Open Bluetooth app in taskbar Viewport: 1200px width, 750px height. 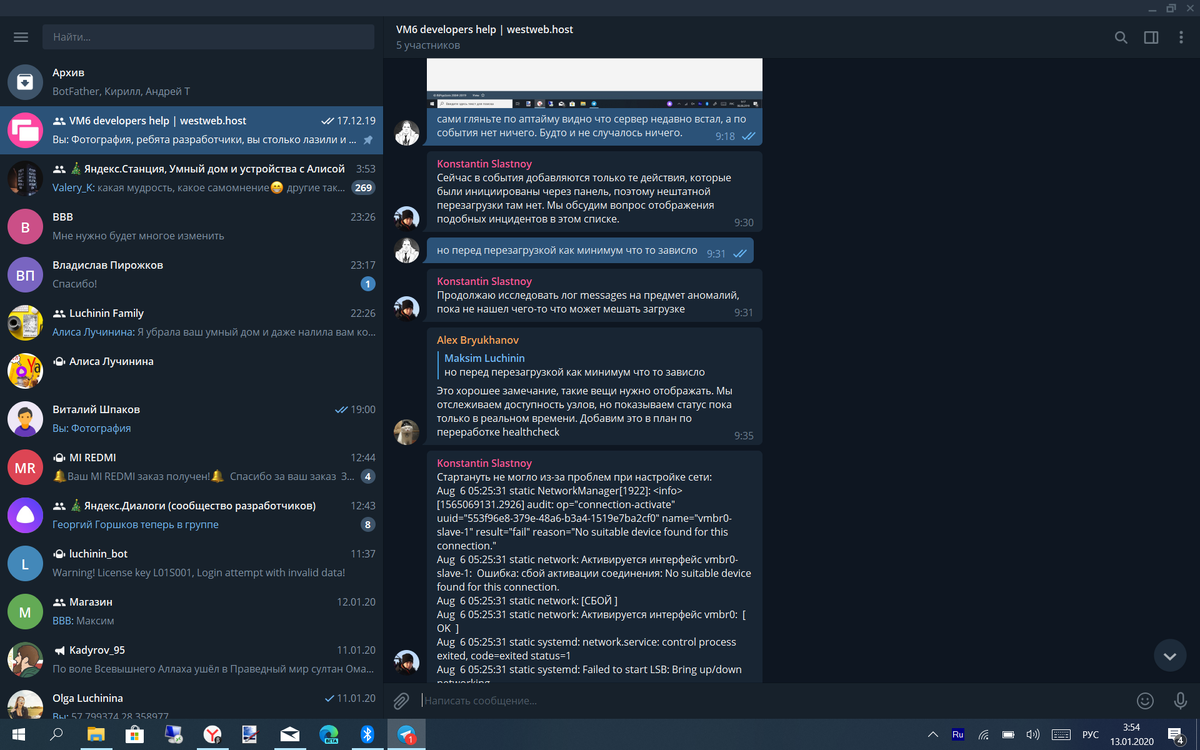point(368,735)
